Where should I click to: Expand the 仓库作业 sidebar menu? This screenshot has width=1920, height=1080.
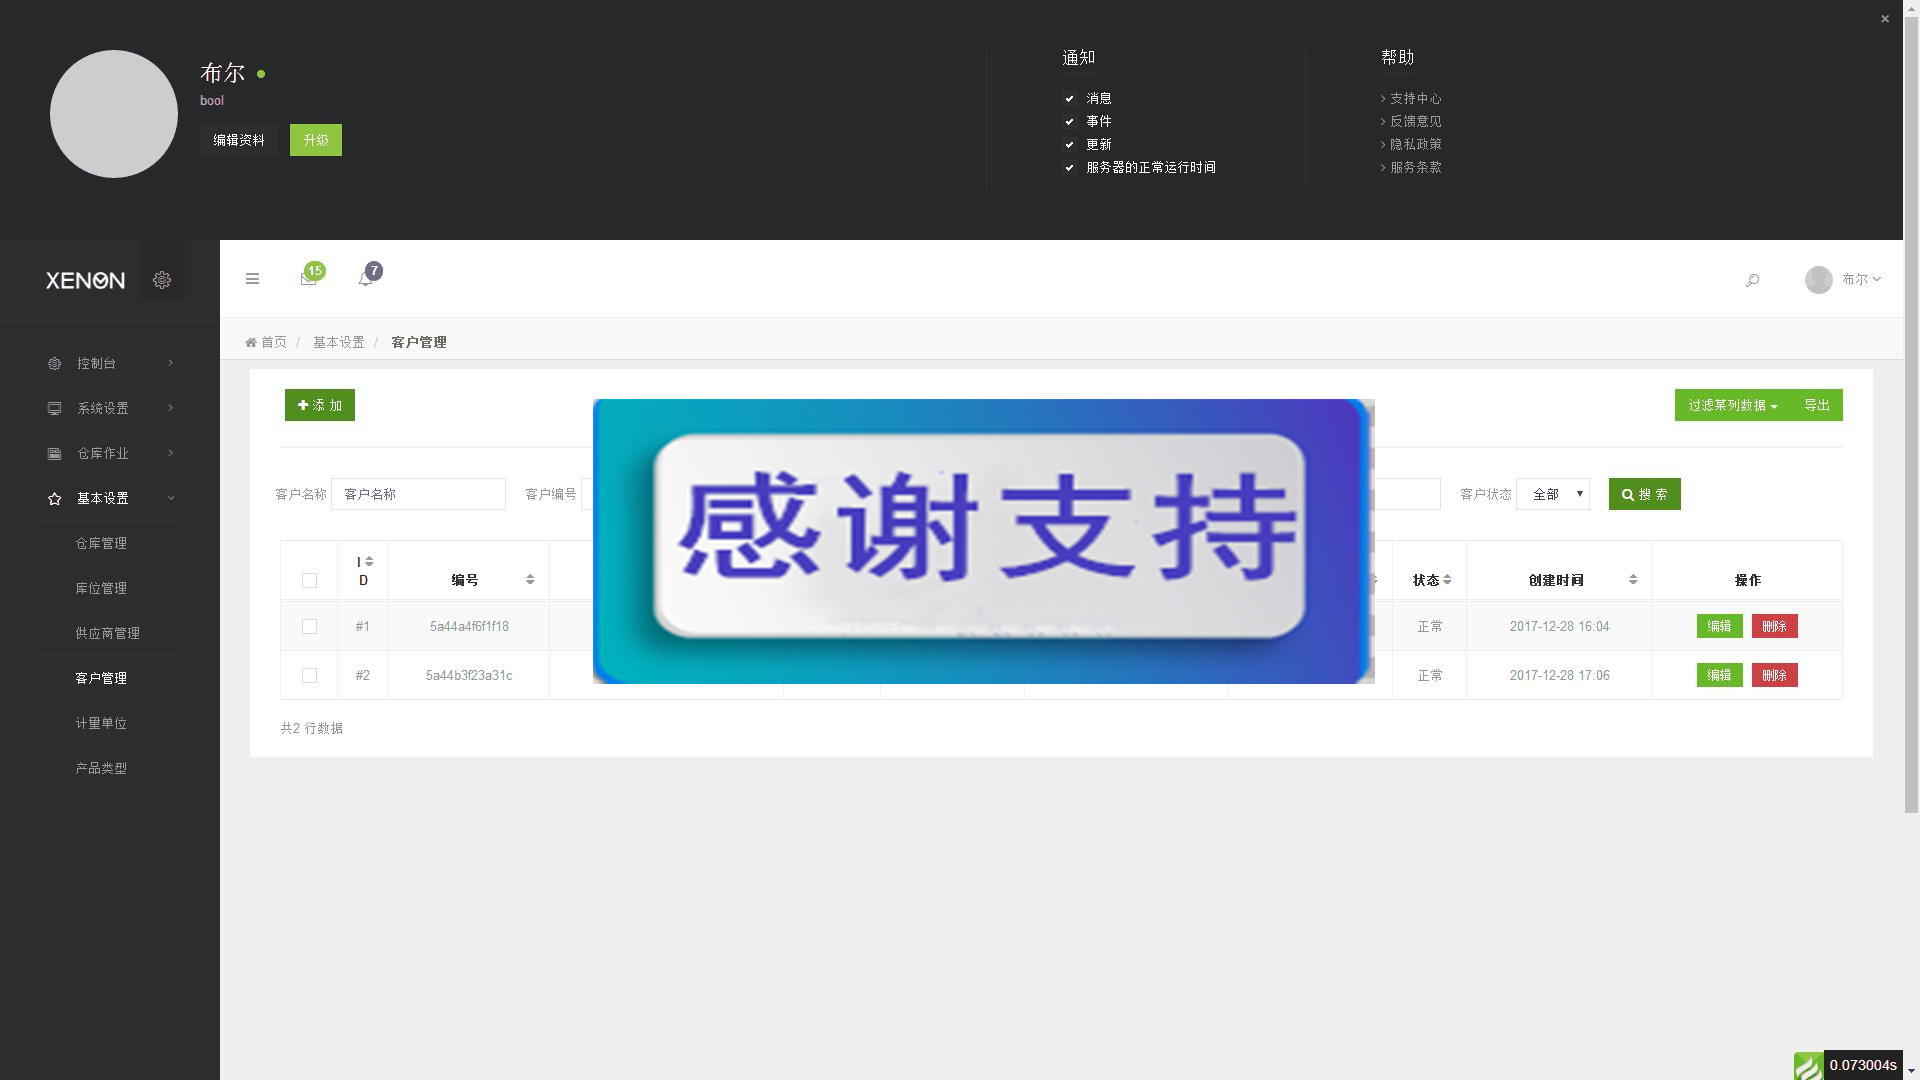click(110, 453)
